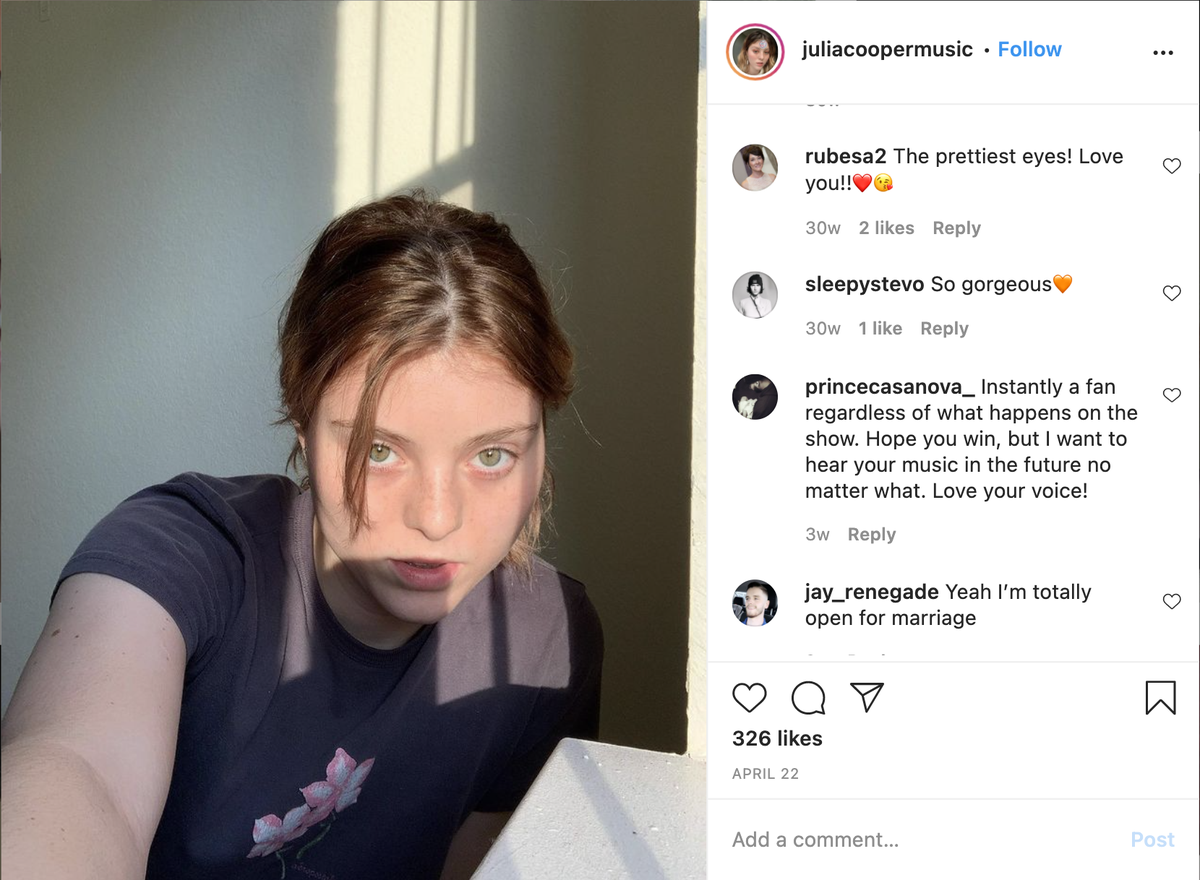Open the three-dot more options menu
Viewport: 1200px width, 880px height.
tap(1163, 53)
